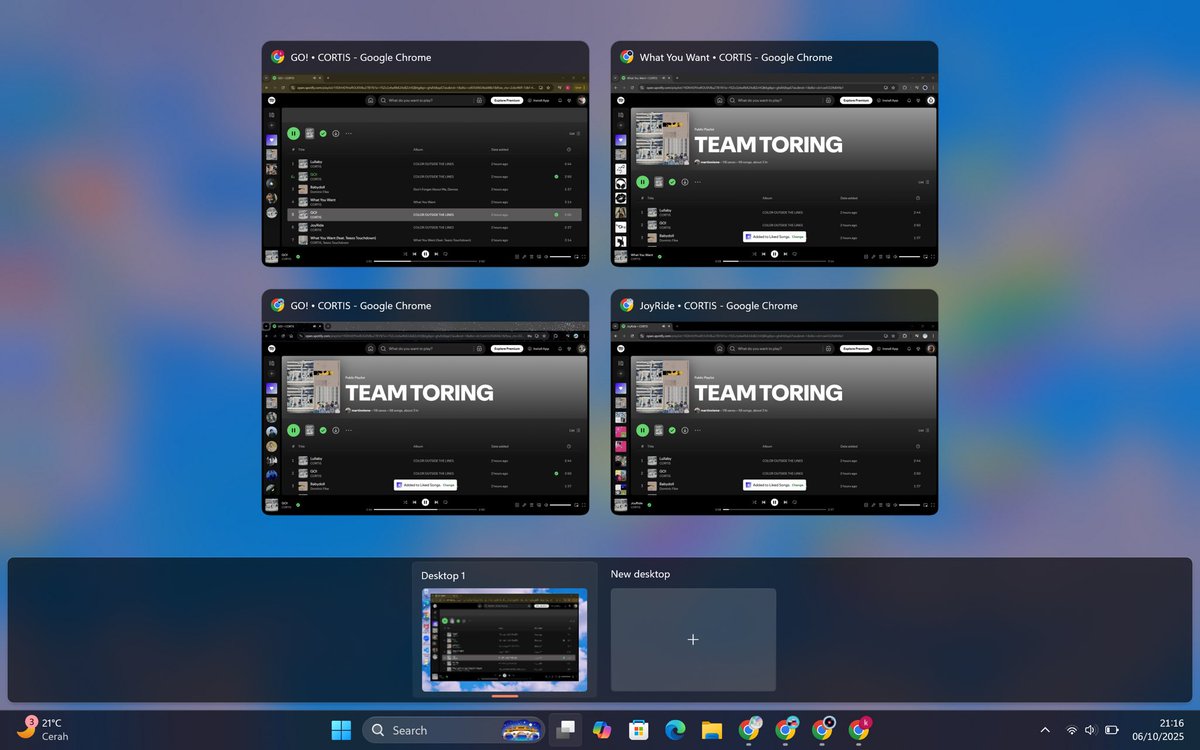
Task: Open Microsoft Edge from the taskbar
Action: 675,730
